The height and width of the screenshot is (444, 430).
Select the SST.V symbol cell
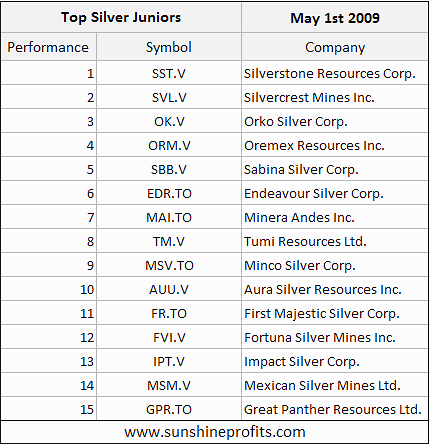(x=169, y=73)
